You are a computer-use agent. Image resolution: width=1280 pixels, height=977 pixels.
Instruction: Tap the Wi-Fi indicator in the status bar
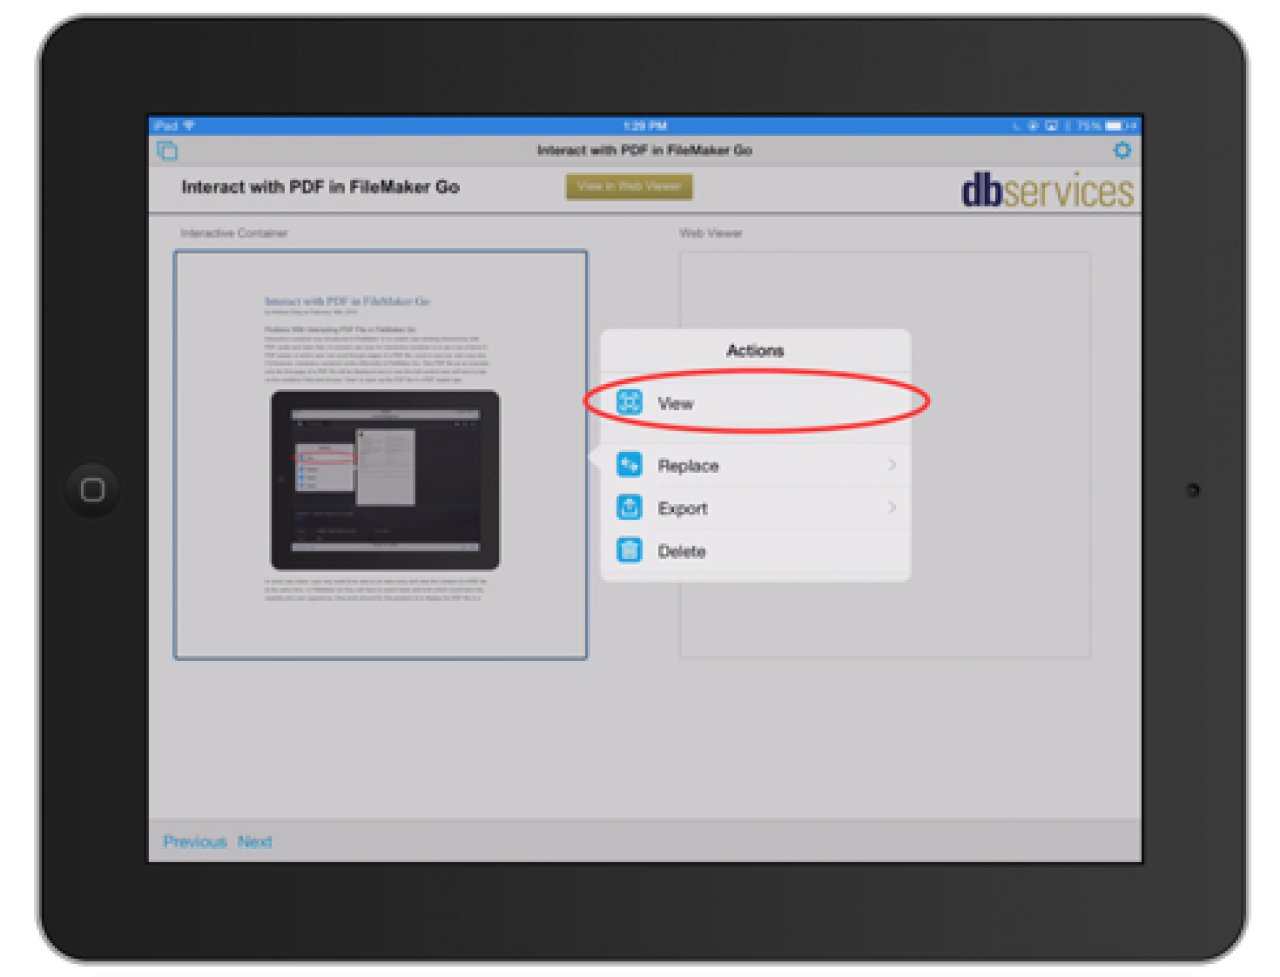pyautogui.click(x=189, y=126)
